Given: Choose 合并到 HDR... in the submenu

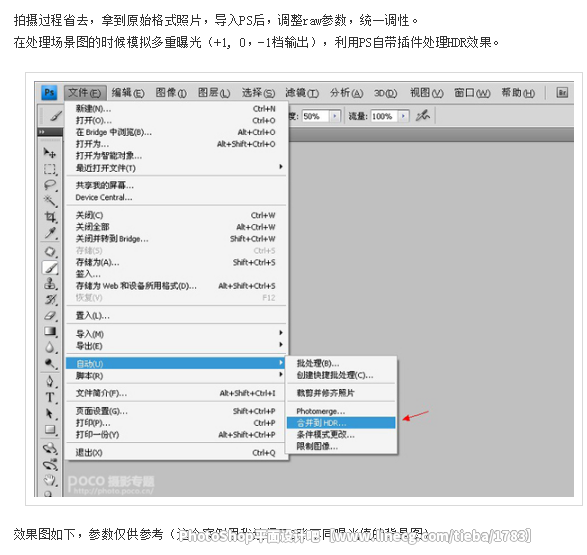Looking at the screenshot, I should pyautogui.click(x=341, y=423).
